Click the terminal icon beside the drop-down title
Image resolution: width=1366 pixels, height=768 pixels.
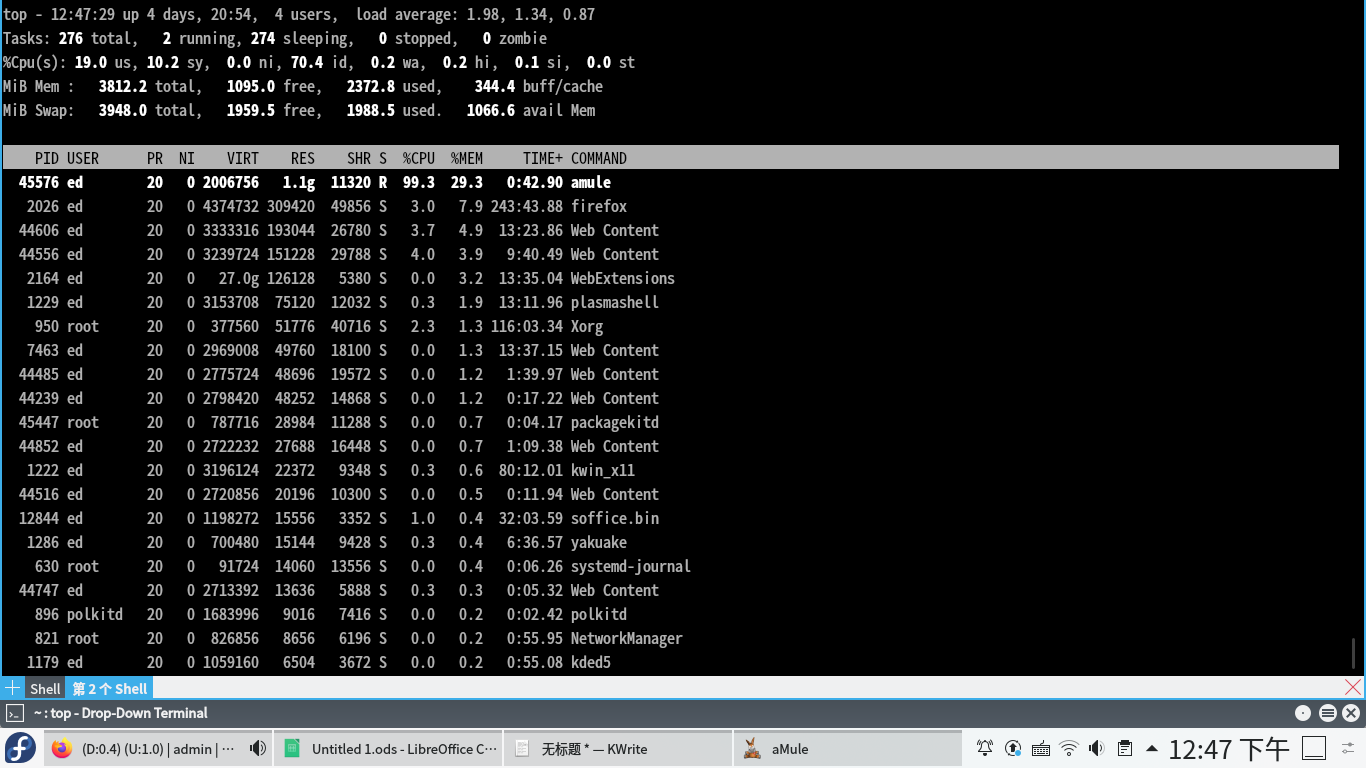[x=14, y=713]
